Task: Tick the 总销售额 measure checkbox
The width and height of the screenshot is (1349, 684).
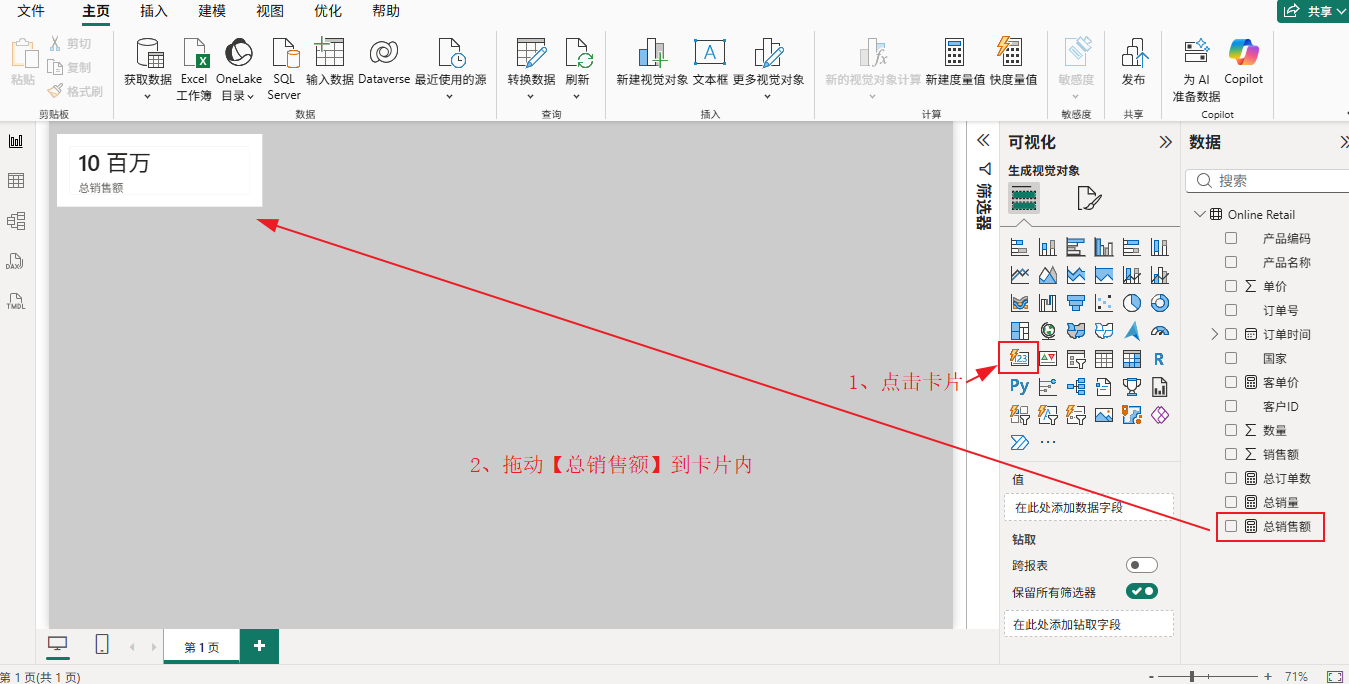Action: 1231,526
